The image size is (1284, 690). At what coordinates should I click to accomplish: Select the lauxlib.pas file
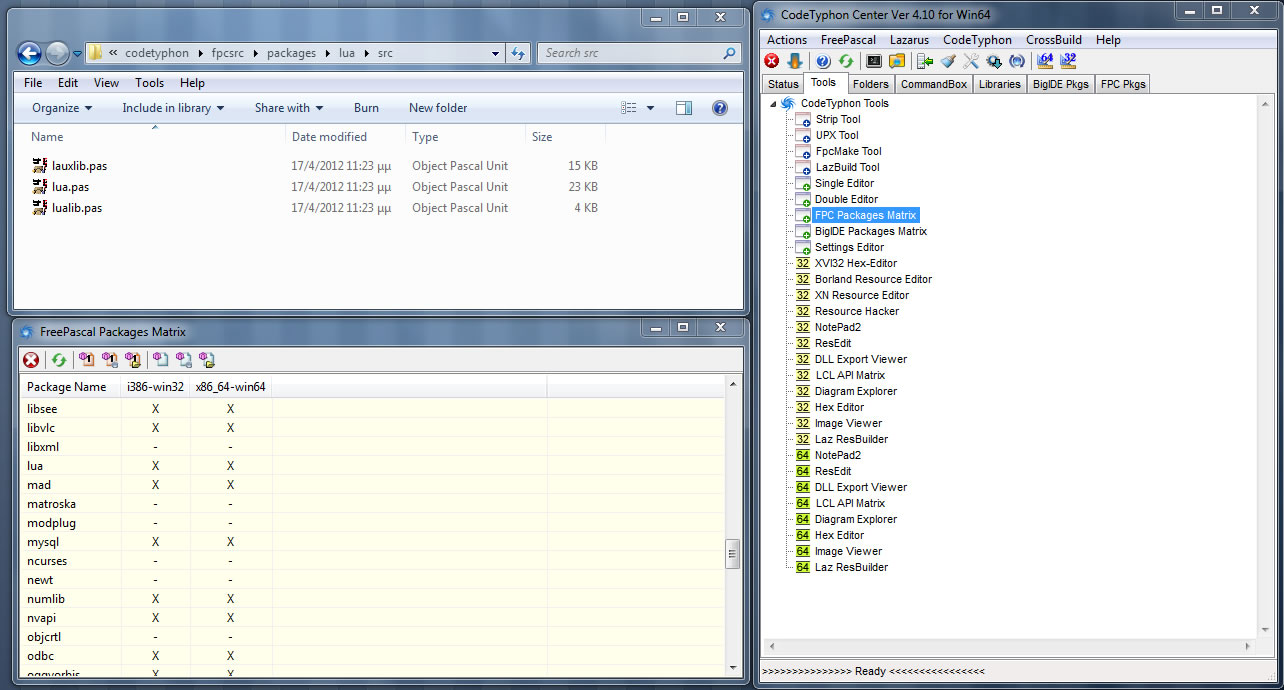(69, 166)
